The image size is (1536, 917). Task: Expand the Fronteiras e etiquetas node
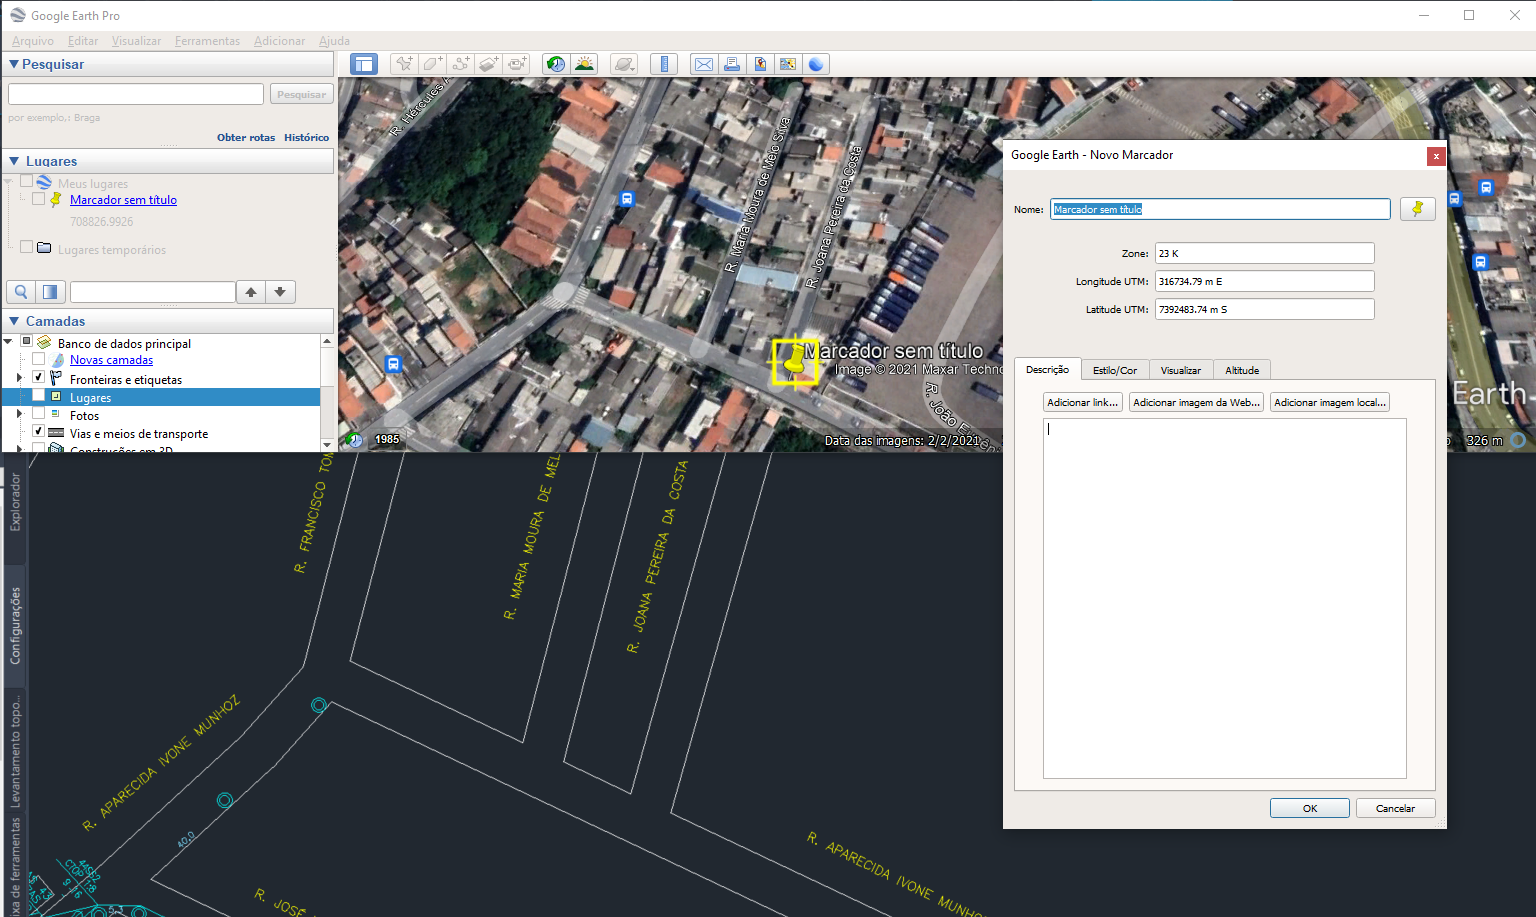click(19, 378)
